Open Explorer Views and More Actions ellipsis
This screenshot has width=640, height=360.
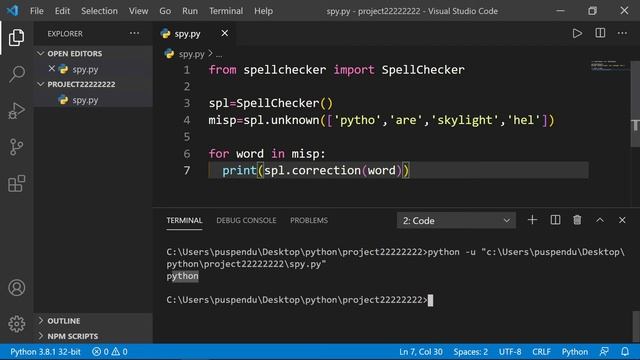tap(134, 33)
